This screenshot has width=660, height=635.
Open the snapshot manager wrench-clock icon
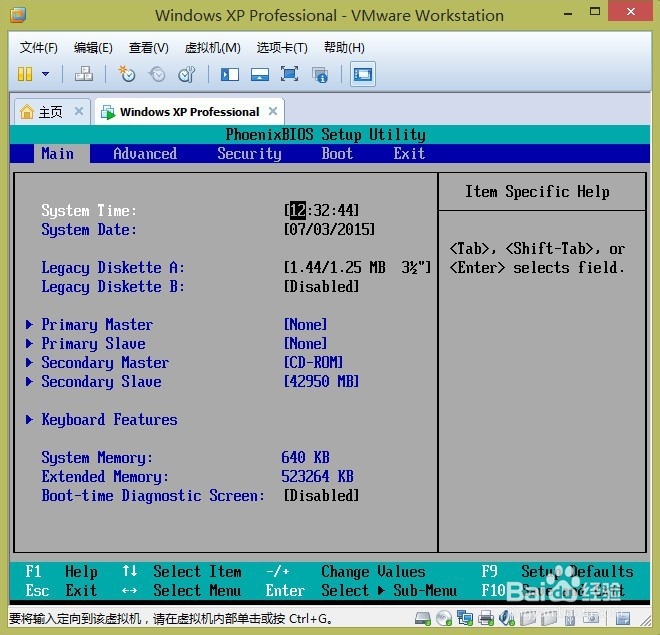[x=187, y=74]
